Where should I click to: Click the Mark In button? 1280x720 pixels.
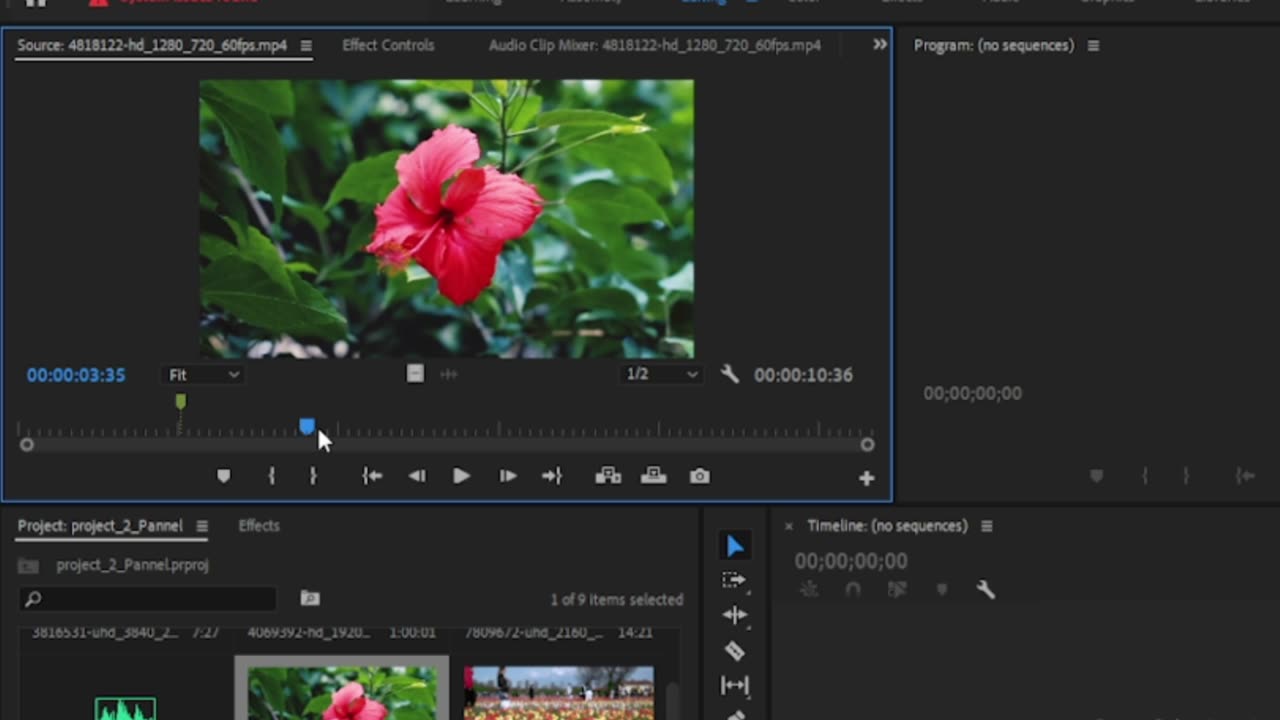click(271, 477)
